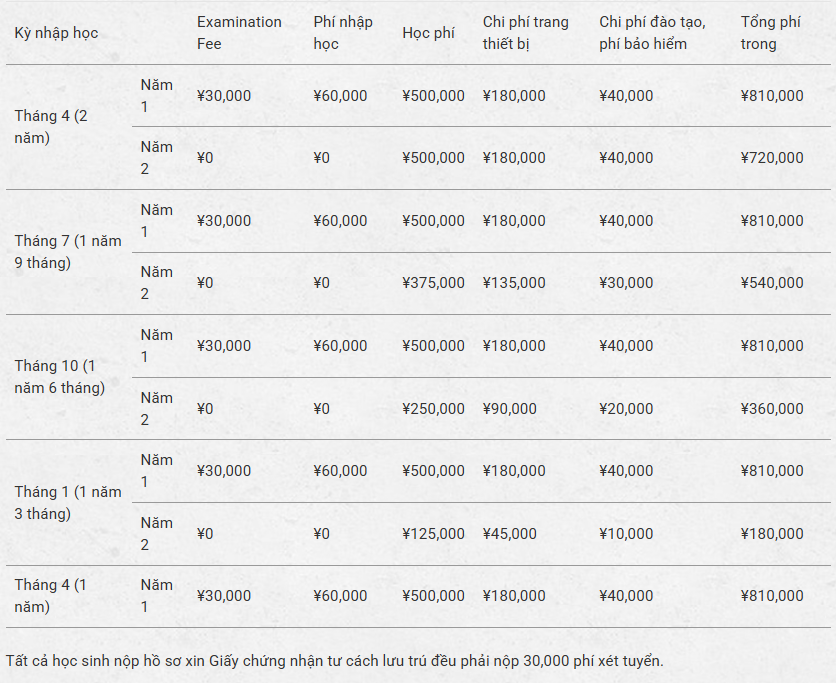
Task: Click the ¥135,000 equipment cost cell
Action: [x=514, y=283]
